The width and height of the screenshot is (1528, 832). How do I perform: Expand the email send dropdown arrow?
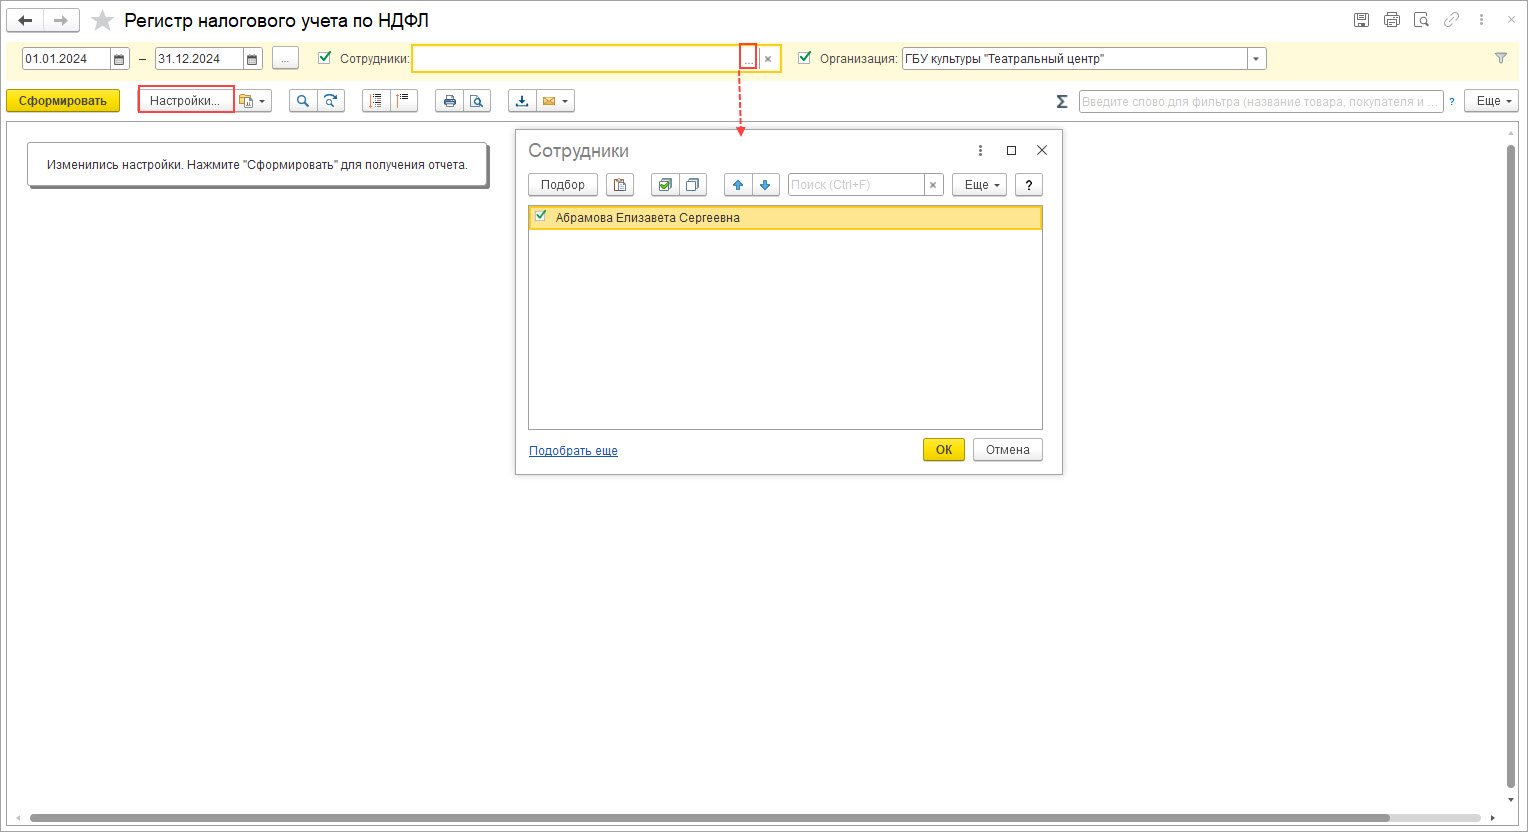pyautogui.click(x=566, y=101)
